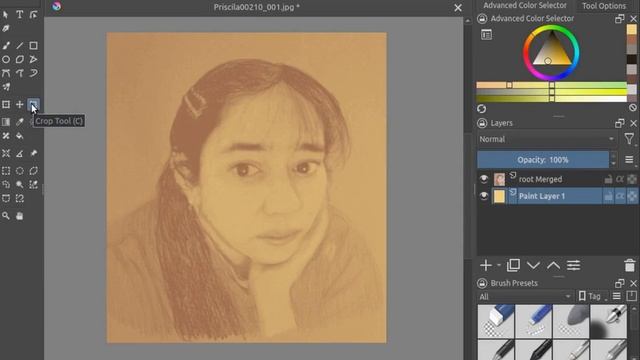
Task: Select the Line tool
Action: click(20, 46)
